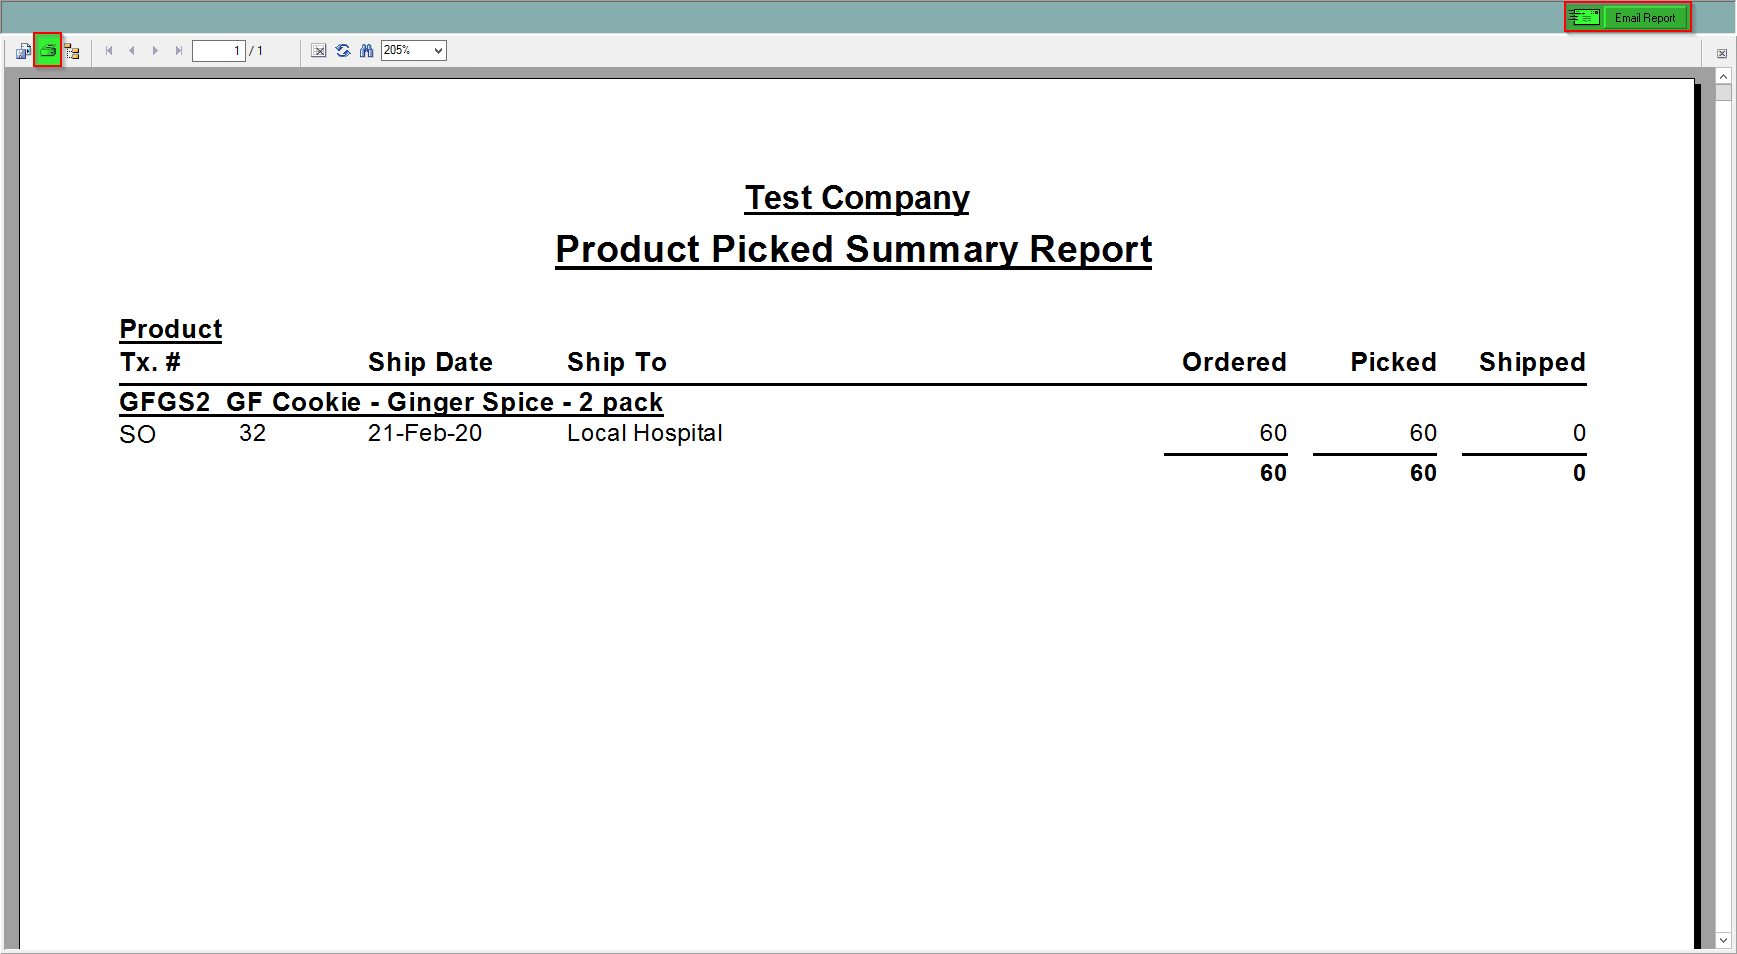The image size is (1737, 954).
Task: Click the Shipped column header
Action: pos(1532,362)
